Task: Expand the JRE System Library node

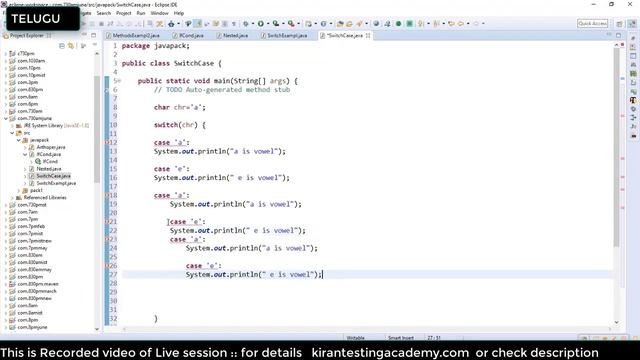Action: pyautogui.click(x=12, y=126)
